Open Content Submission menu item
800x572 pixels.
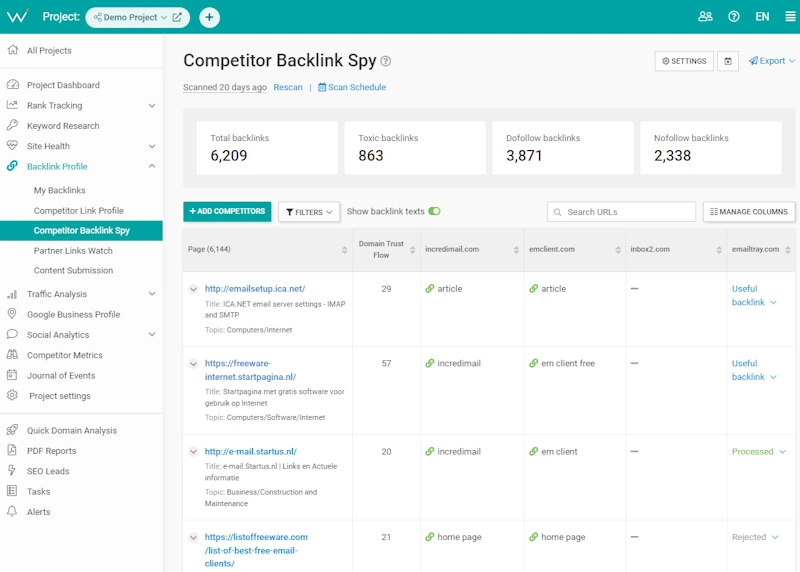point(73,270)
